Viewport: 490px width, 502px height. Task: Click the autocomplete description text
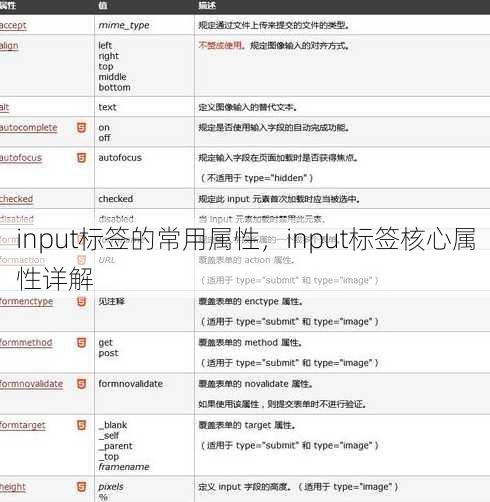(x=274, y=128)
